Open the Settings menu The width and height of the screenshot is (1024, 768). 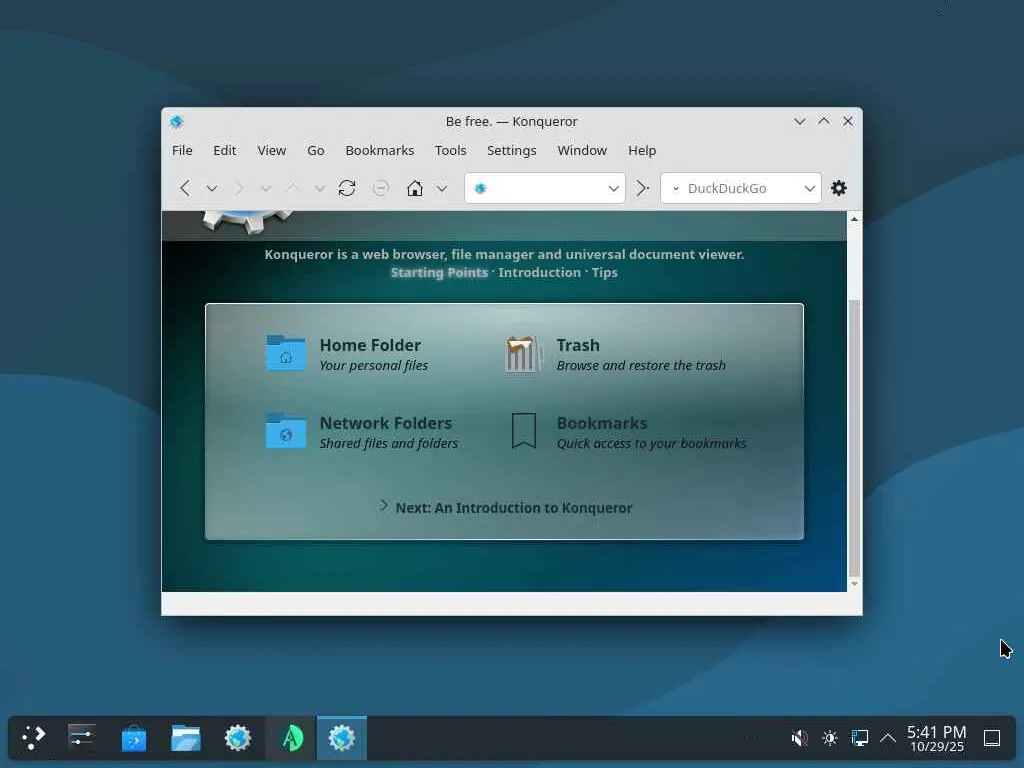(511, 150)
